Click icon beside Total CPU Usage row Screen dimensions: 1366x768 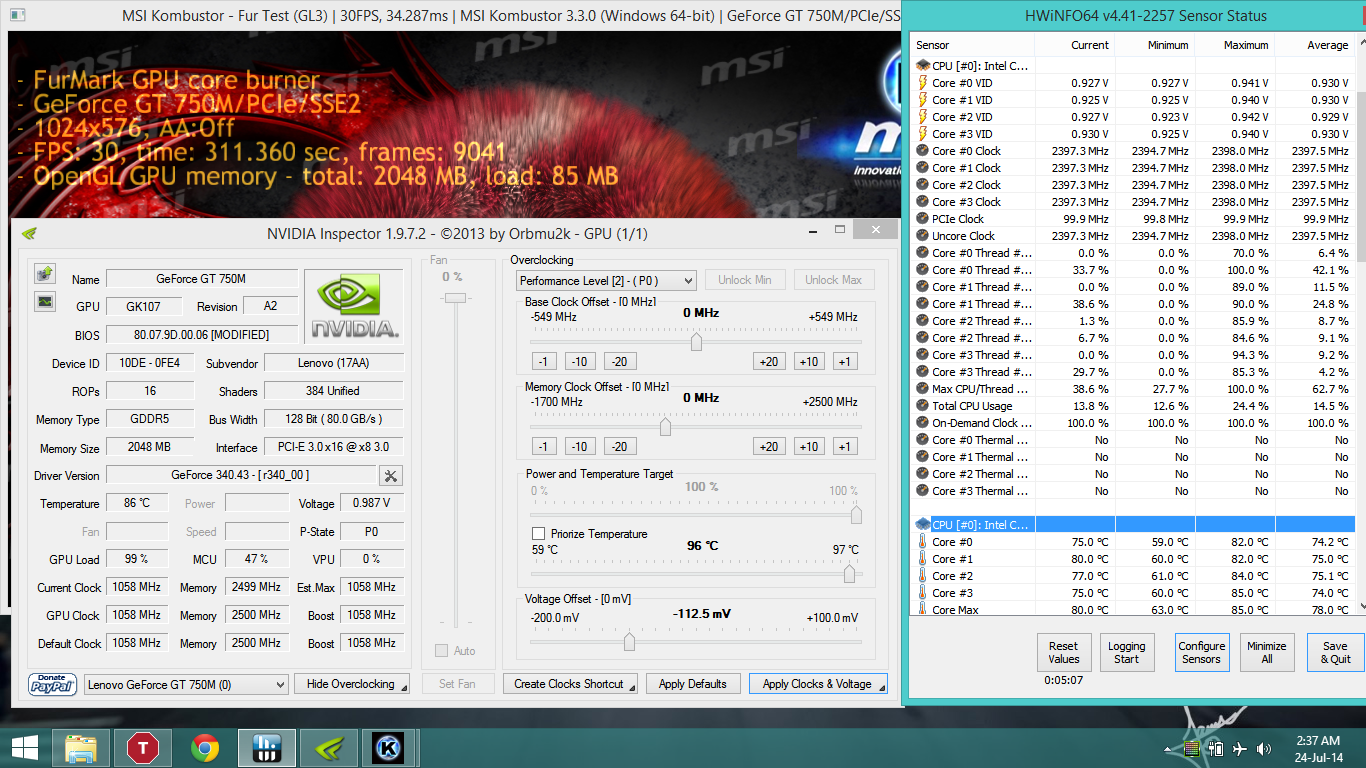click(922, 406)
